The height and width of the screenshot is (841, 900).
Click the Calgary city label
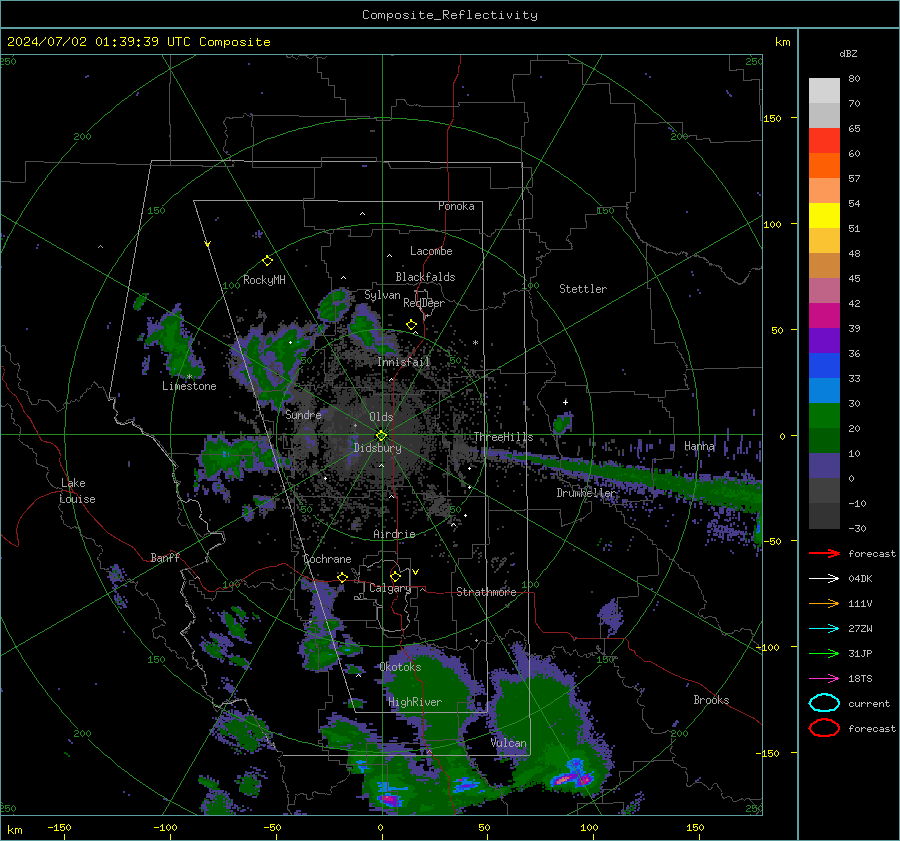point(390,588)
